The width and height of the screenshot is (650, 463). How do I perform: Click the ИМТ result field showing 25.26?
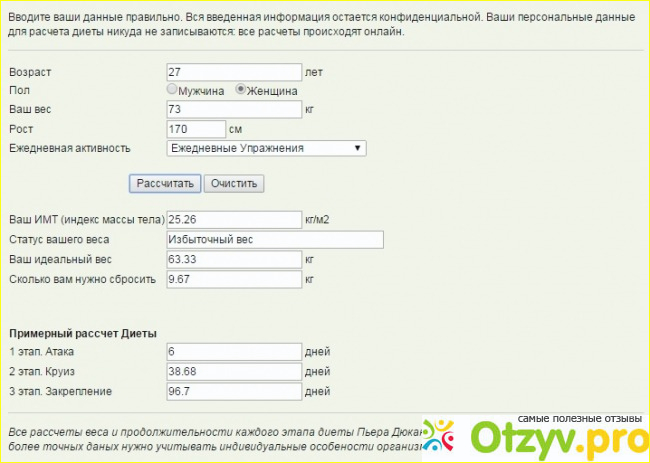click(x=234, y=219)
